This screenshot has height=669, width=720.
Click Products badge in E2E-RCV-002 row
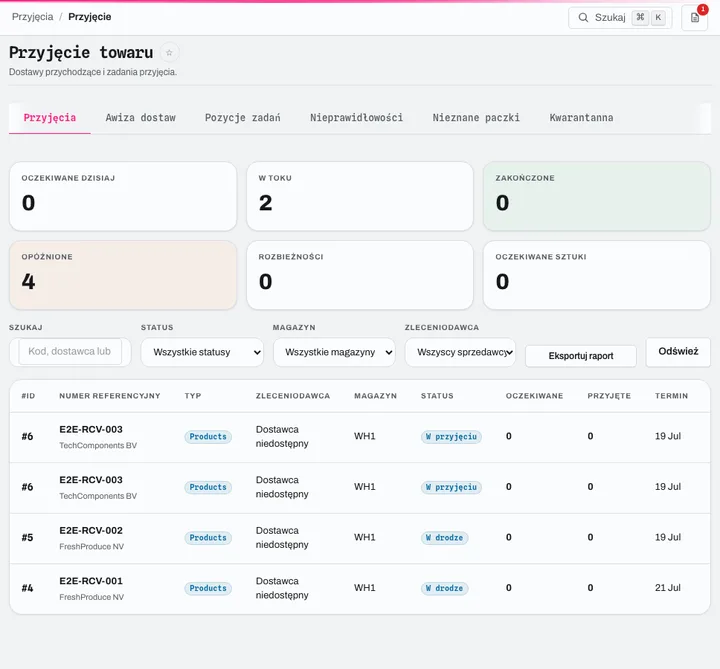(x=208, y=538)
